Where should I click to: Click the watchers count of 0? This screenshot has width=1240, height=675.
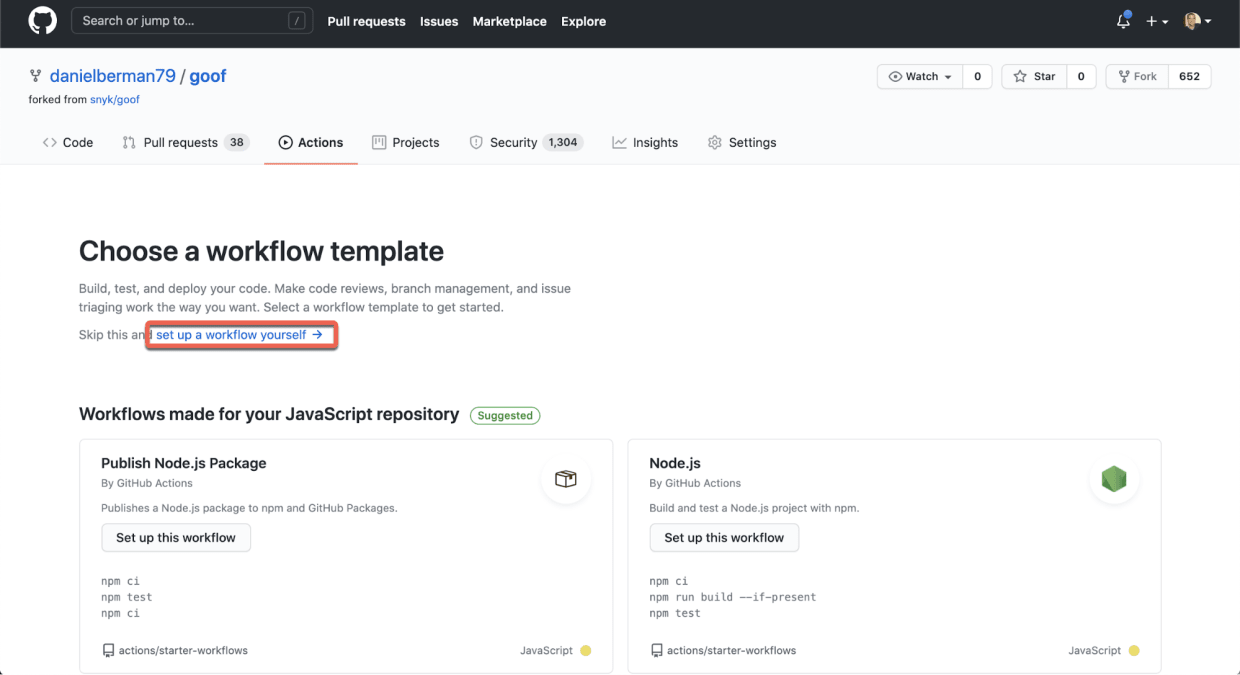point(977,77)
